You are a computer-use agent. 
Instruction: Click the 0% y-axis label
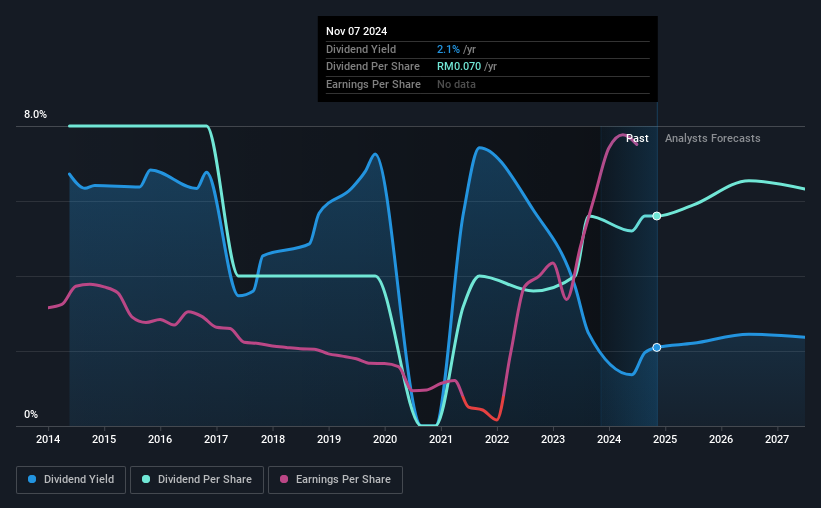pos(31,414)
